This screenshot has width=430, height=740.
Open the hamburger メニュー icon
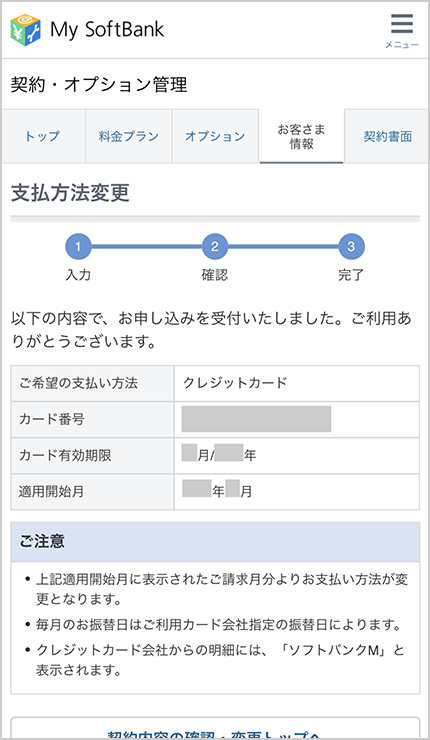coord(402,31)
